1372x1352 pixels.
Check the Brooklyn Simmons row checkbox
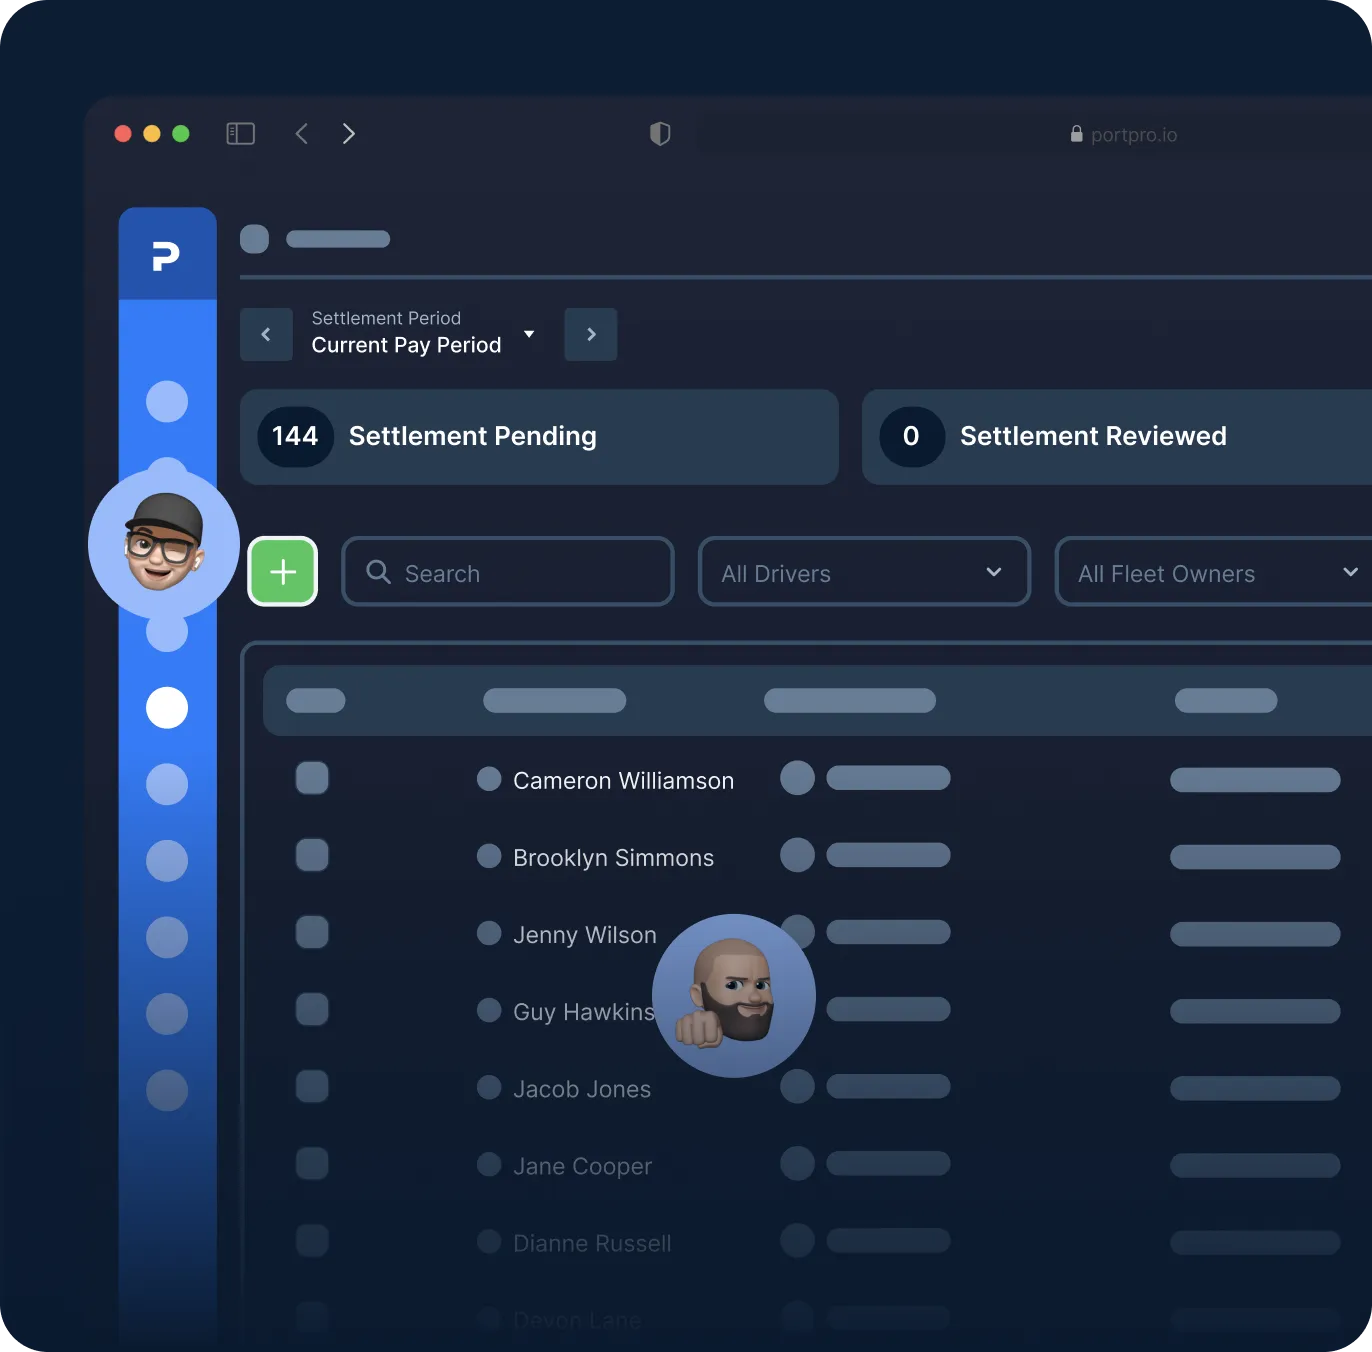coord(312,855)
